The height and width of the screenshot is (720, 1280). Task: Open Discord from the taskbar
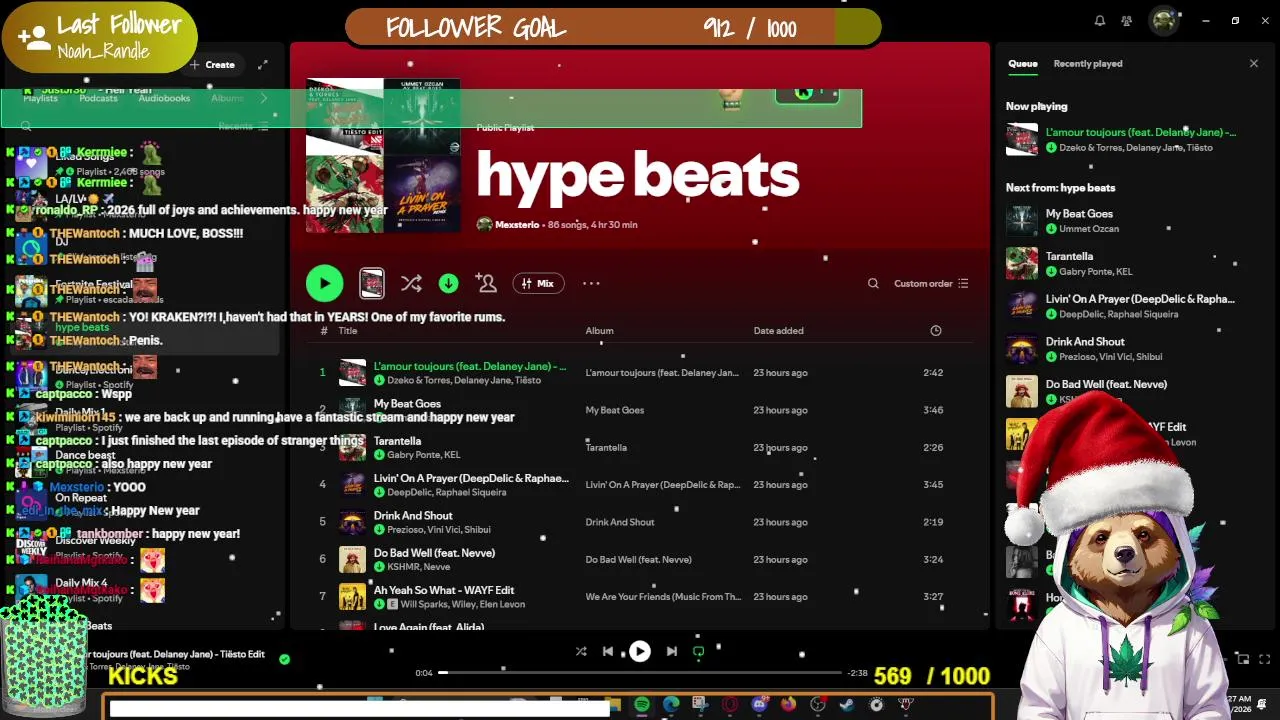tap(759, 705)
